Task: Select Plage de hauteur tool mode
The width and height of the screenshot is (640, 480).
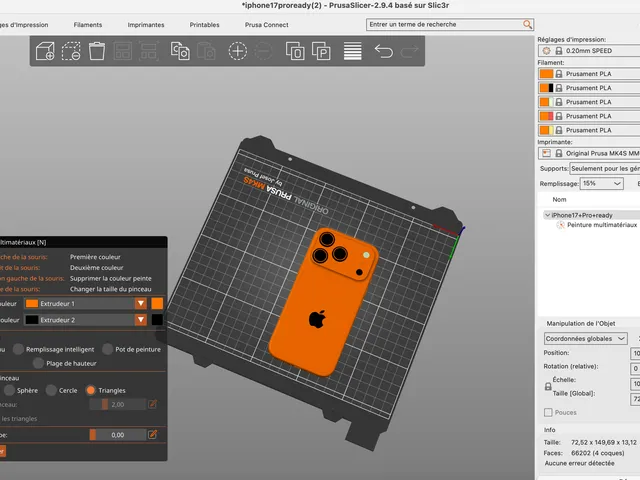Action: (38, 363)
